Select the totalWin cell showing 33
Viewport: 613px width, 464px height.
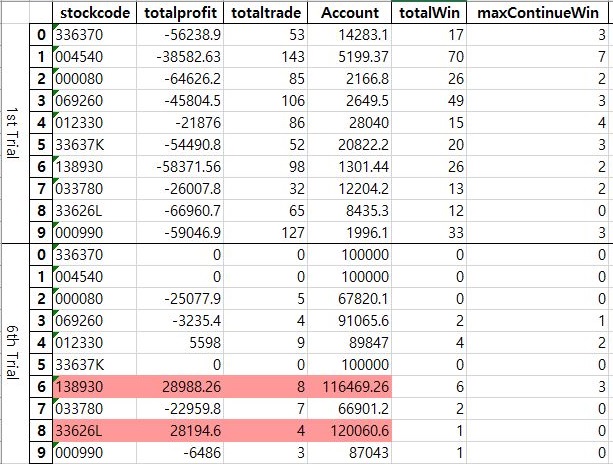(429, 233)
